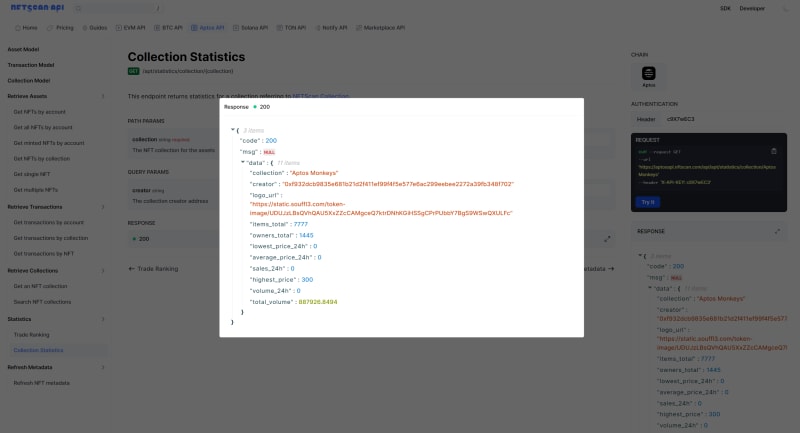
Task: Open Get single NFT
Action: [32, 174]
